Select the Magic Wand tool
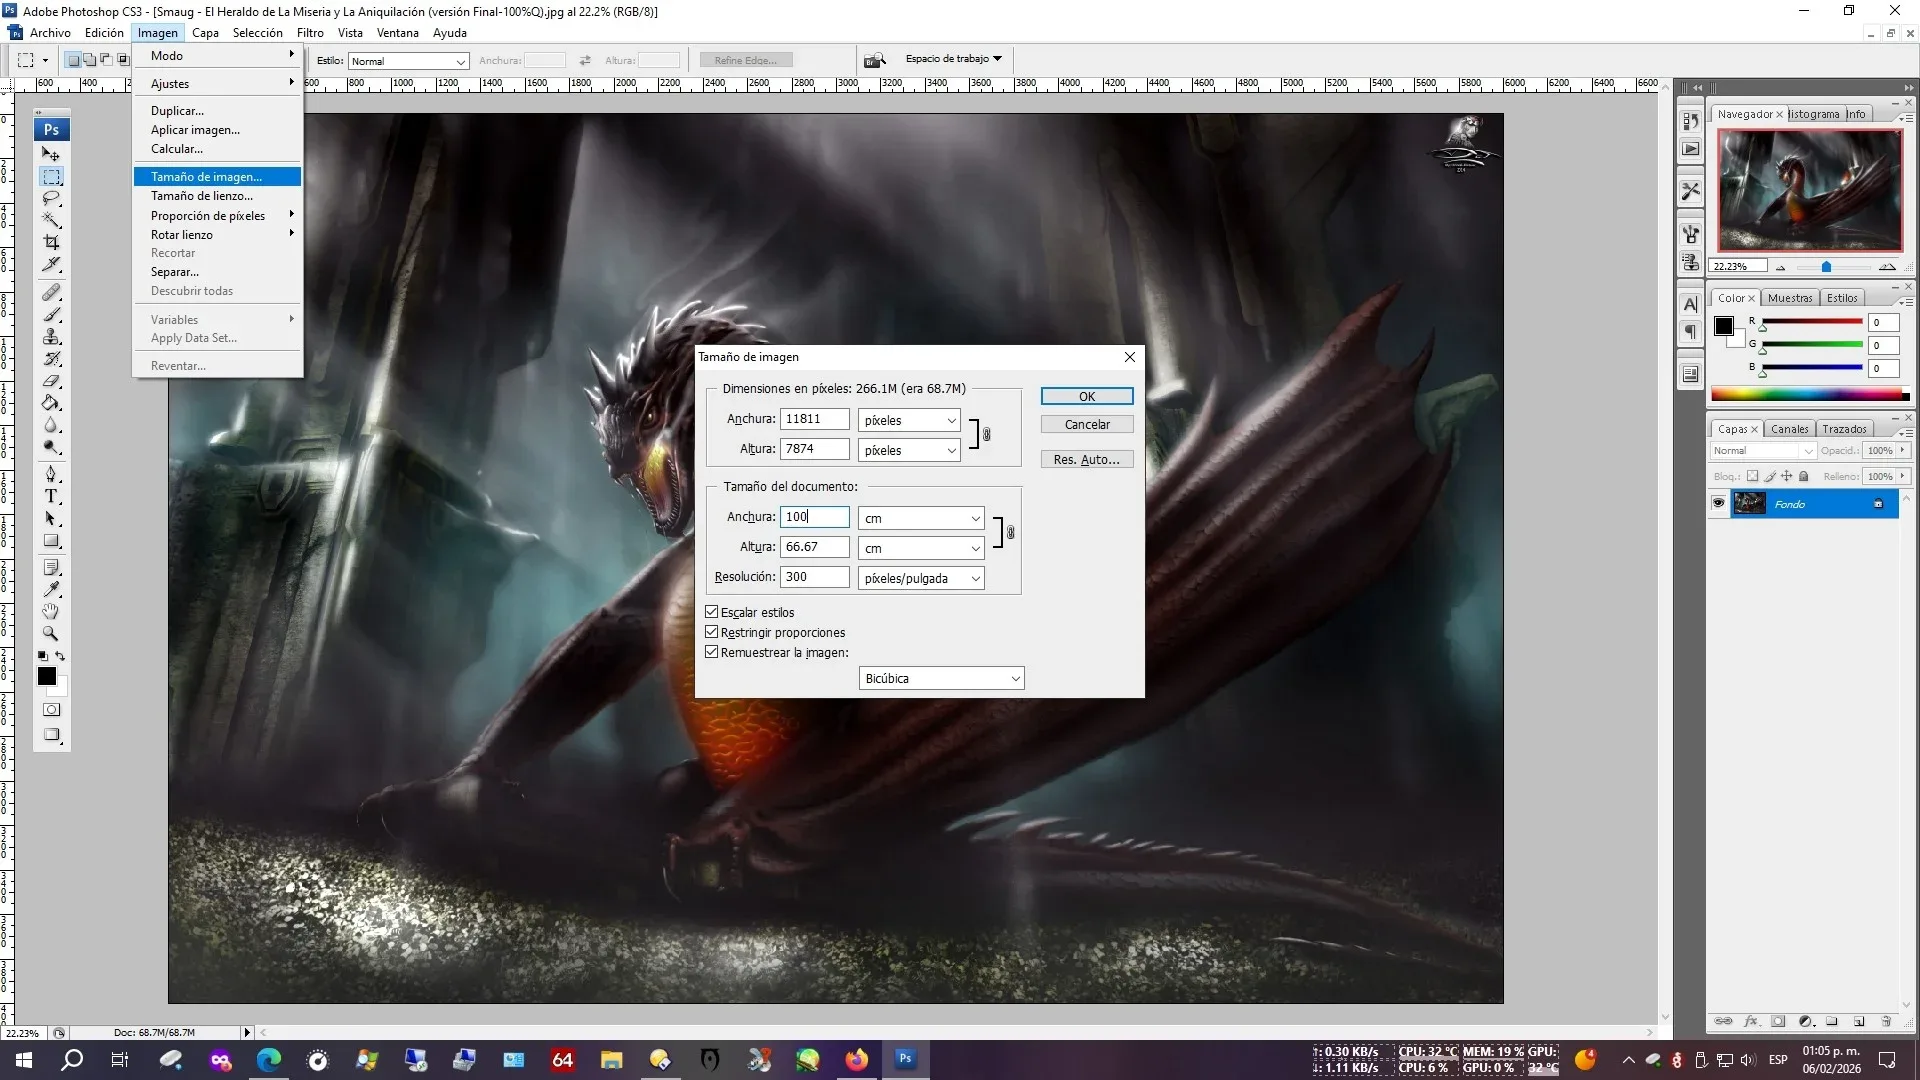This screenshot has height=1080, width=1920. point(51,220)
